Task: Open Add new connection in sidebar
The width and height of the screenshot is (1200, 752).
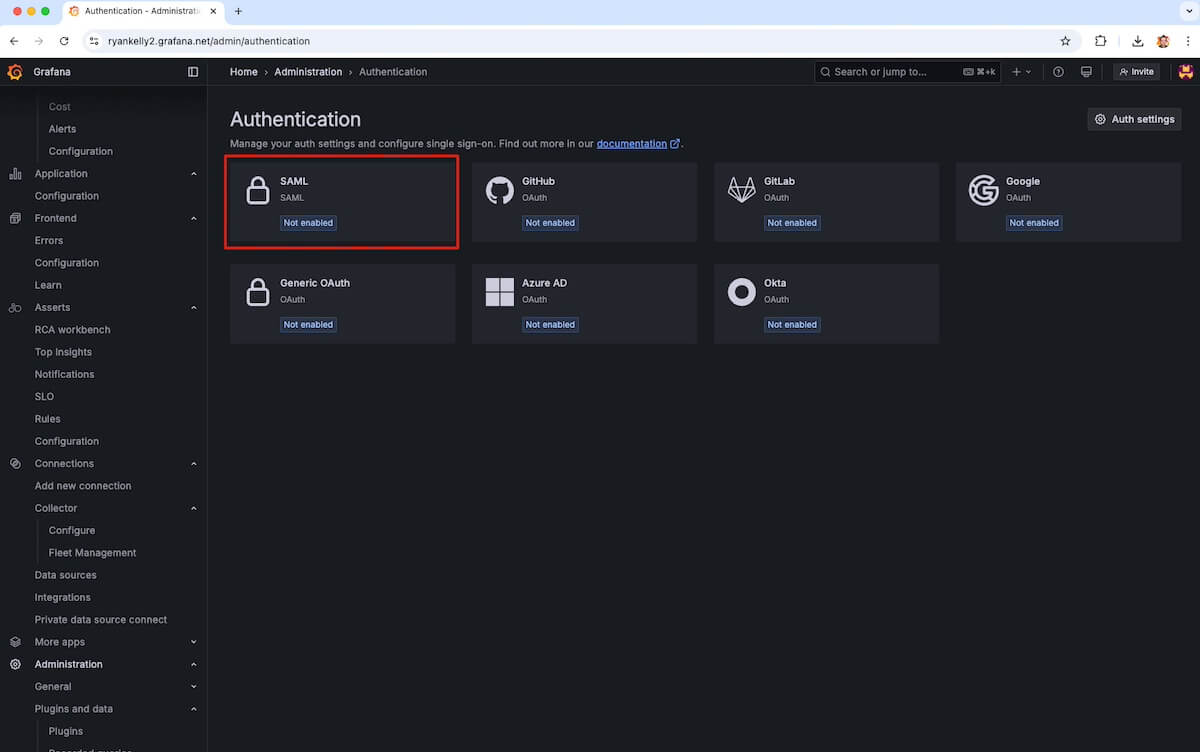Action: click(x=83, y=486)
